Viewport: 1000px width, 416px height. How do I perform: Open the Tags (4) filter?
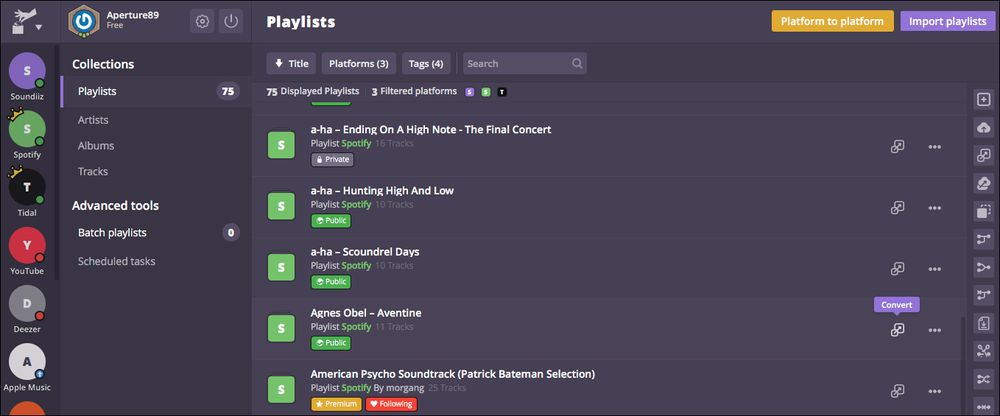pyautogui.click(x=426, y=63)
